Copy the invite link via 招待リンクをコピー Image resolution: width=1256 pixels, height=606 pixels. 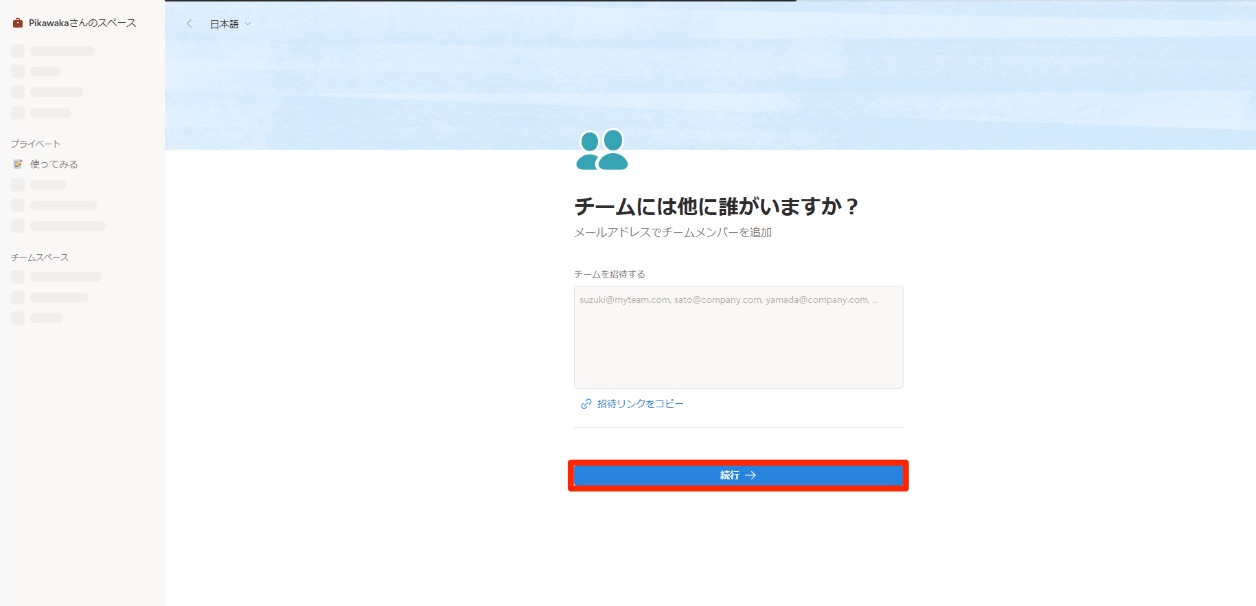click(x=640, y=404)
